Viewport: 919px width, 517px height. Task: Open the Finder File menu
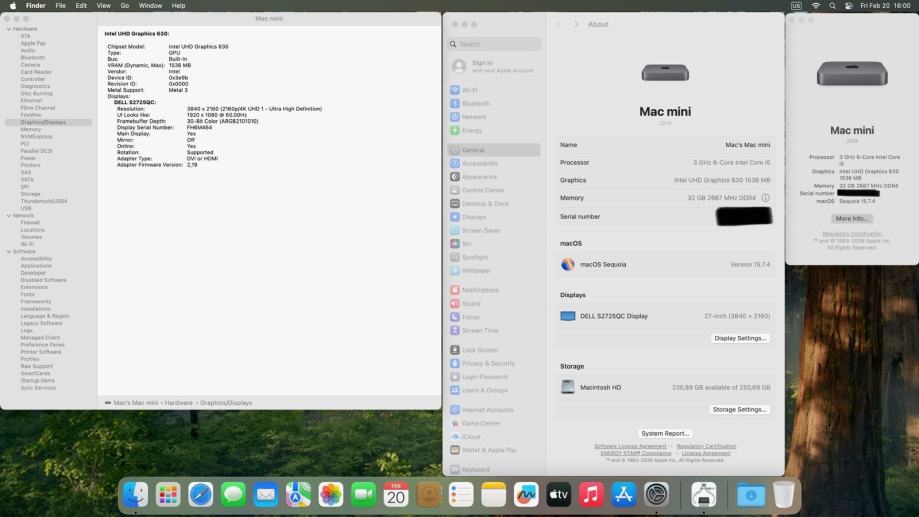pos(60,6)
